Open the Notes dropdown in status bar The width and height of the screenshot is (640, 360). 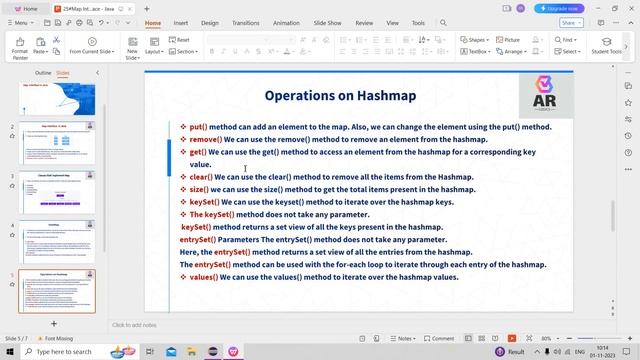[x=403, y=338]
